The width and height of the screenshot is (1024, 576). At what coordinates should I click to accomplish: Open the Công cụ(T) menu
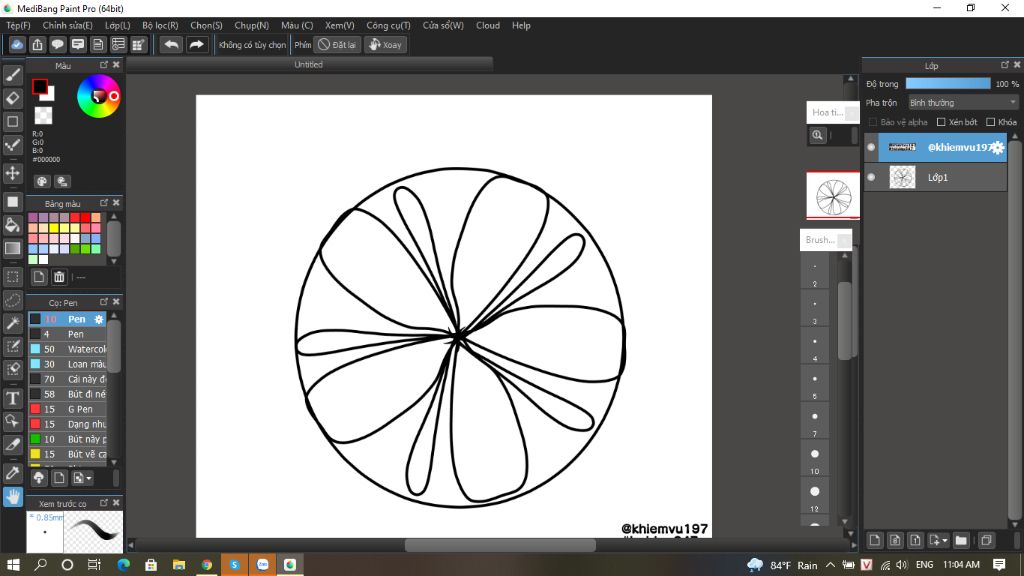click(x=388, y=25)
